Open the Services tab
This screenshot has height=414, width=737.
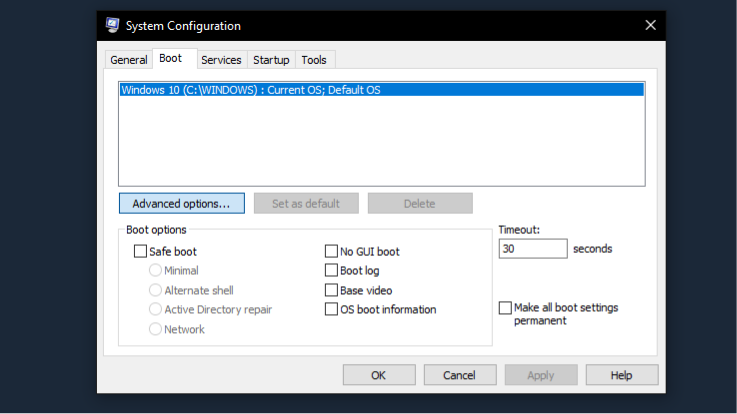tap(221, 60)
